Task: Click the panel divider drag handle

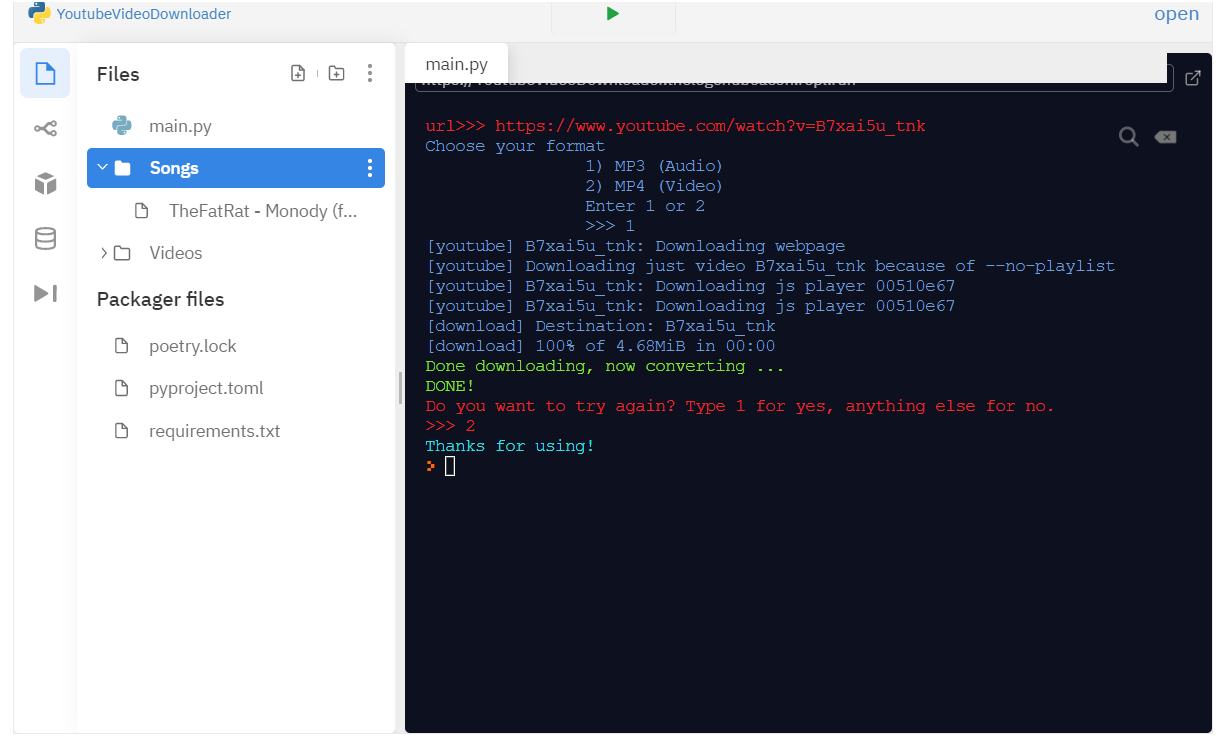Action: (400, 388)
